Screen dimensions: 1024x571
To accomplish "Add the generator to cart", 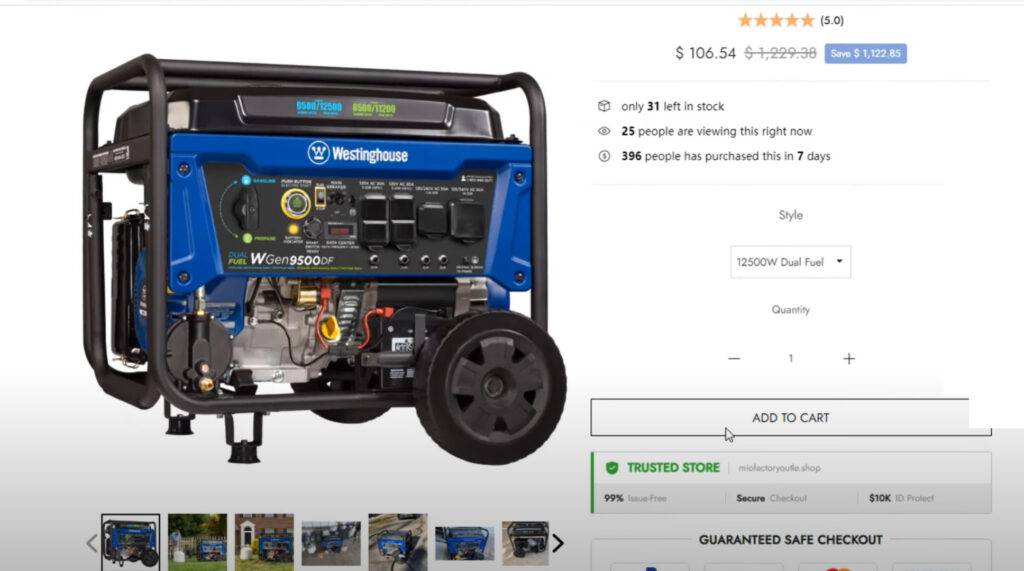I will point(790,417).
